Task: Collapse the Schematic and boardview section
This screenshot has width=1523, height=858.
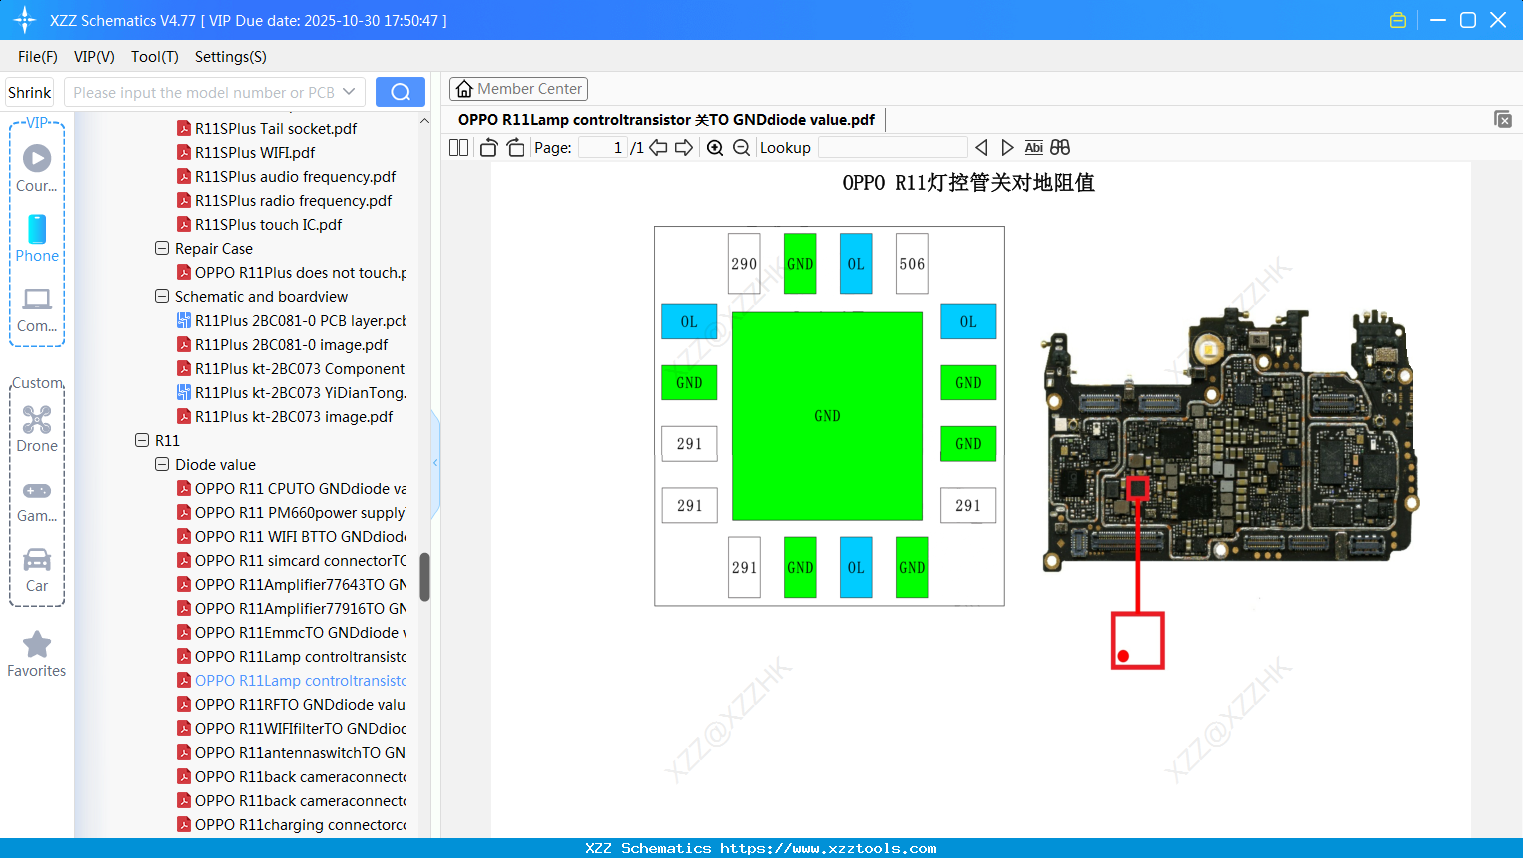Action: click(x=161, y=296)
